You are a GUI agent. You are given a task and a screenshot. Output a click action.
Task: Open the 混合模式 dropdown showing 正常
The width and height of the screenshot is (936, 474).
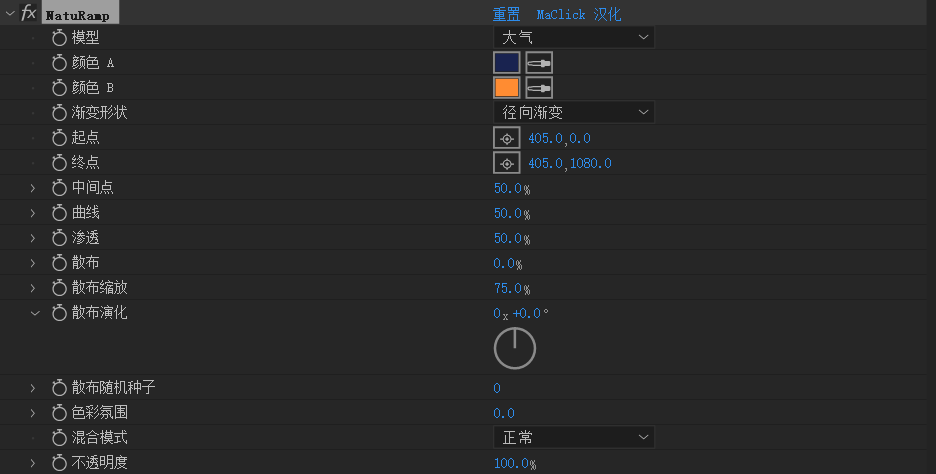[574, 438]
